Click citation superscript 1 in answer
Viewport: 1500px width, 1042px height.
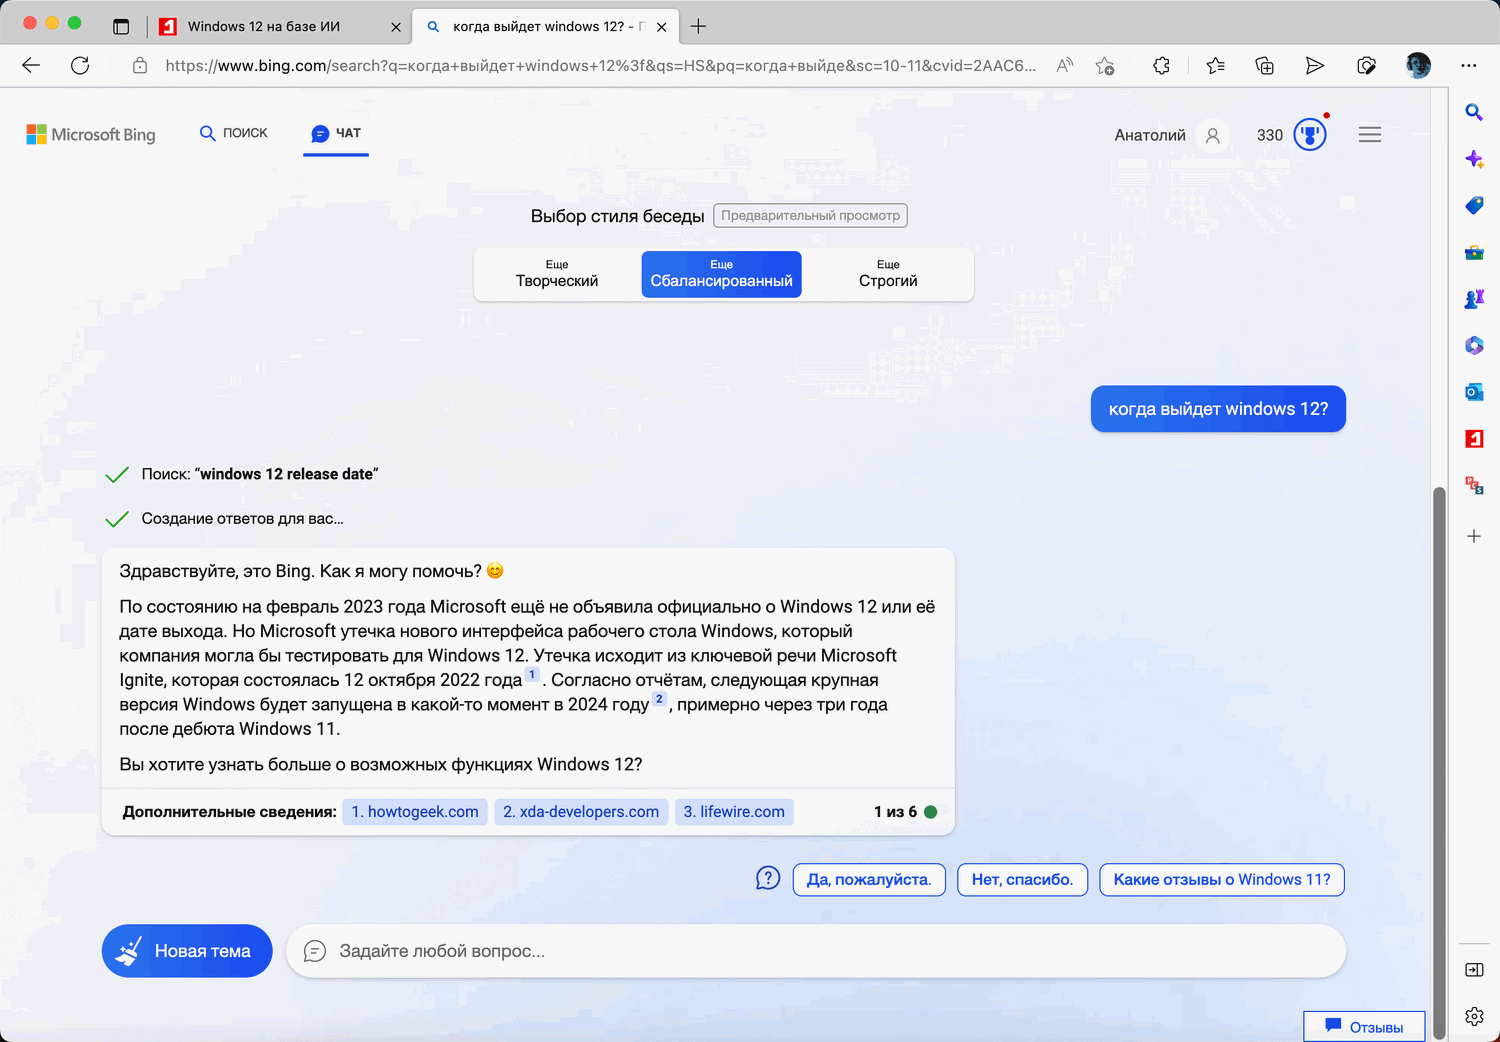click(x=532, y=675)
